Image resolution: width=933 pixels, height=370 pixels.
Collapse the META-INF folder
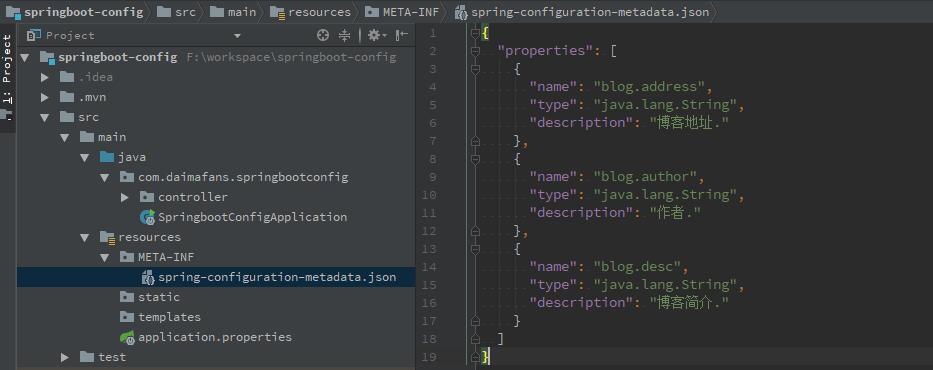pos(105,258)
